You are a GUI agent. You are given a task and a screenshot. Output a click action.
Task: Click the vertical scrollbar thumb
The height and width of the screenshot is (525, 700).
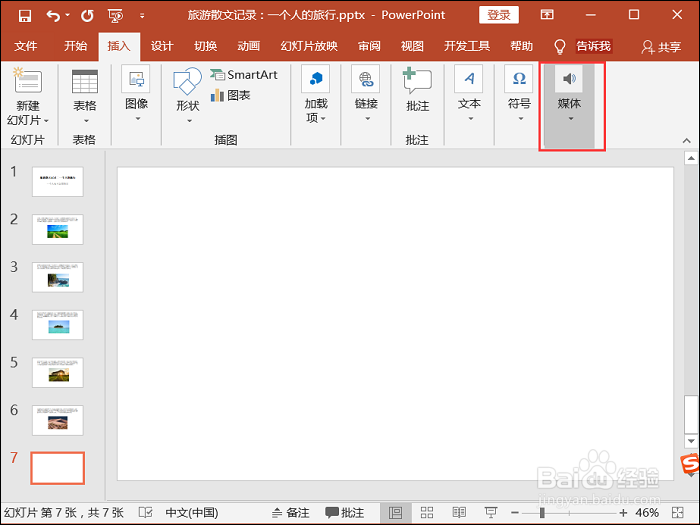pyautogui.click(x=691, y=414)
